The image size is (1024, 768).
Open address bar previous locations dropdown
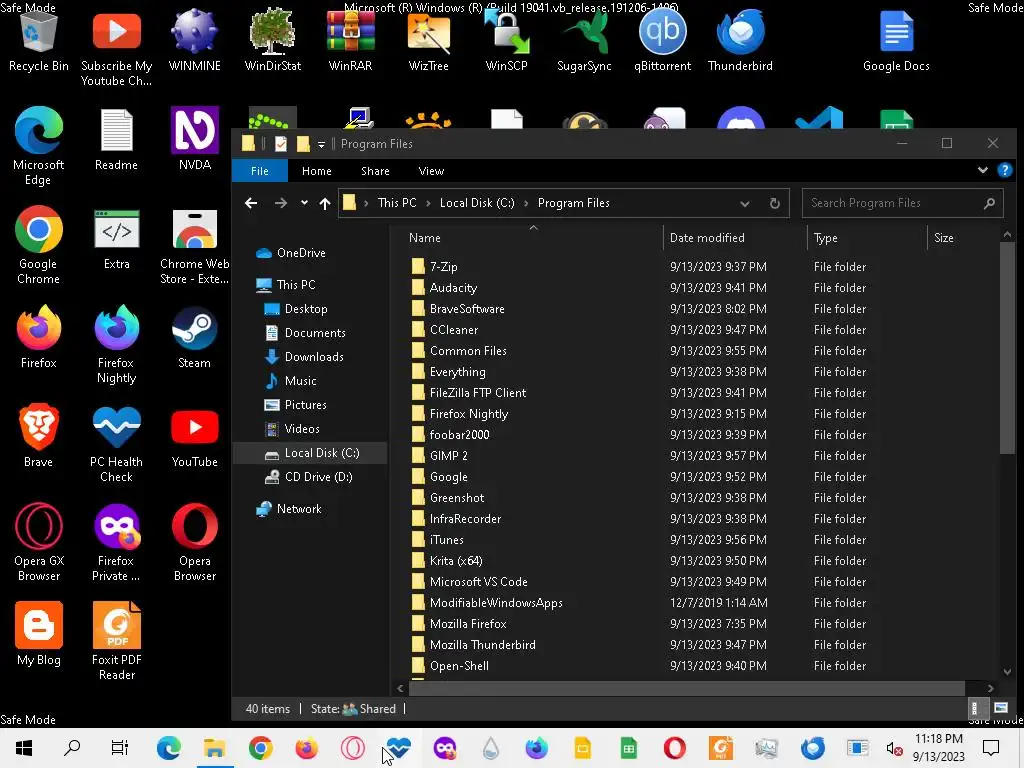pyautogui.click(x=744, y=203)
